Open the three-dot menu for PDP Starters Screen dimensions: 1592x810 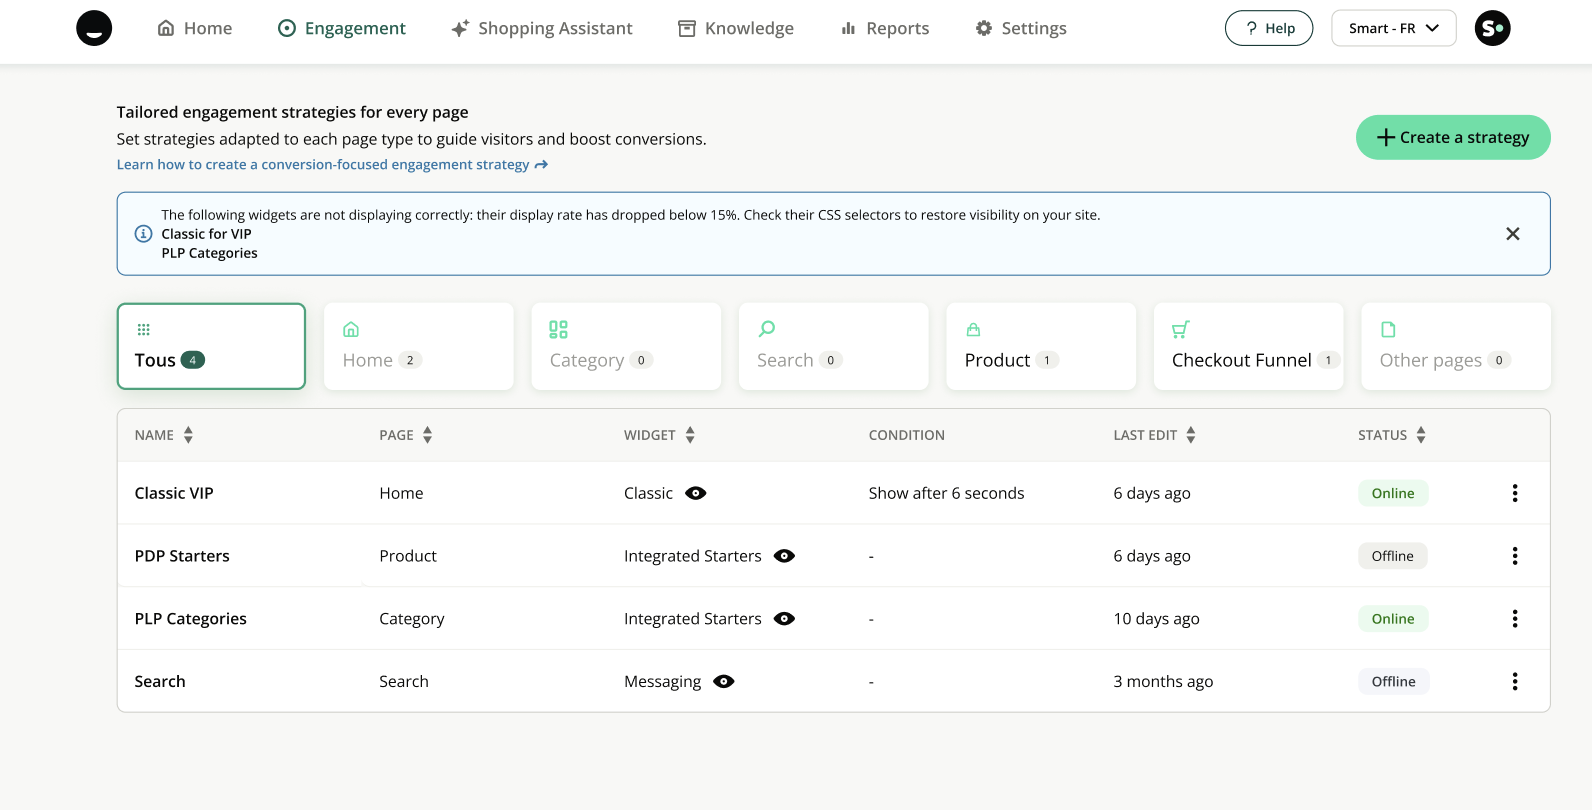pyautogui.click(x=1514, y=556)
